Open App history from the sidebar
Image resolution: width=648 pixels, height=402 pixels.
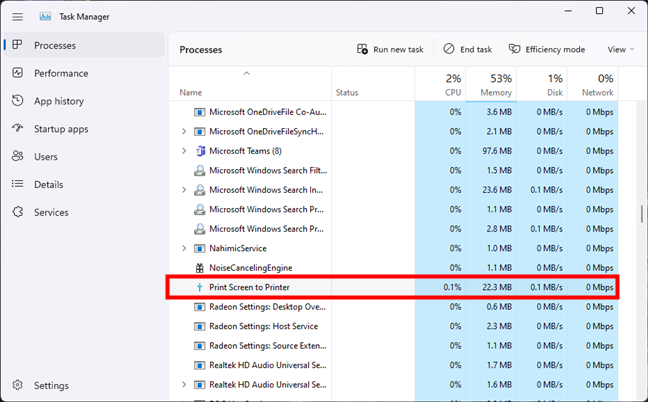18,101
